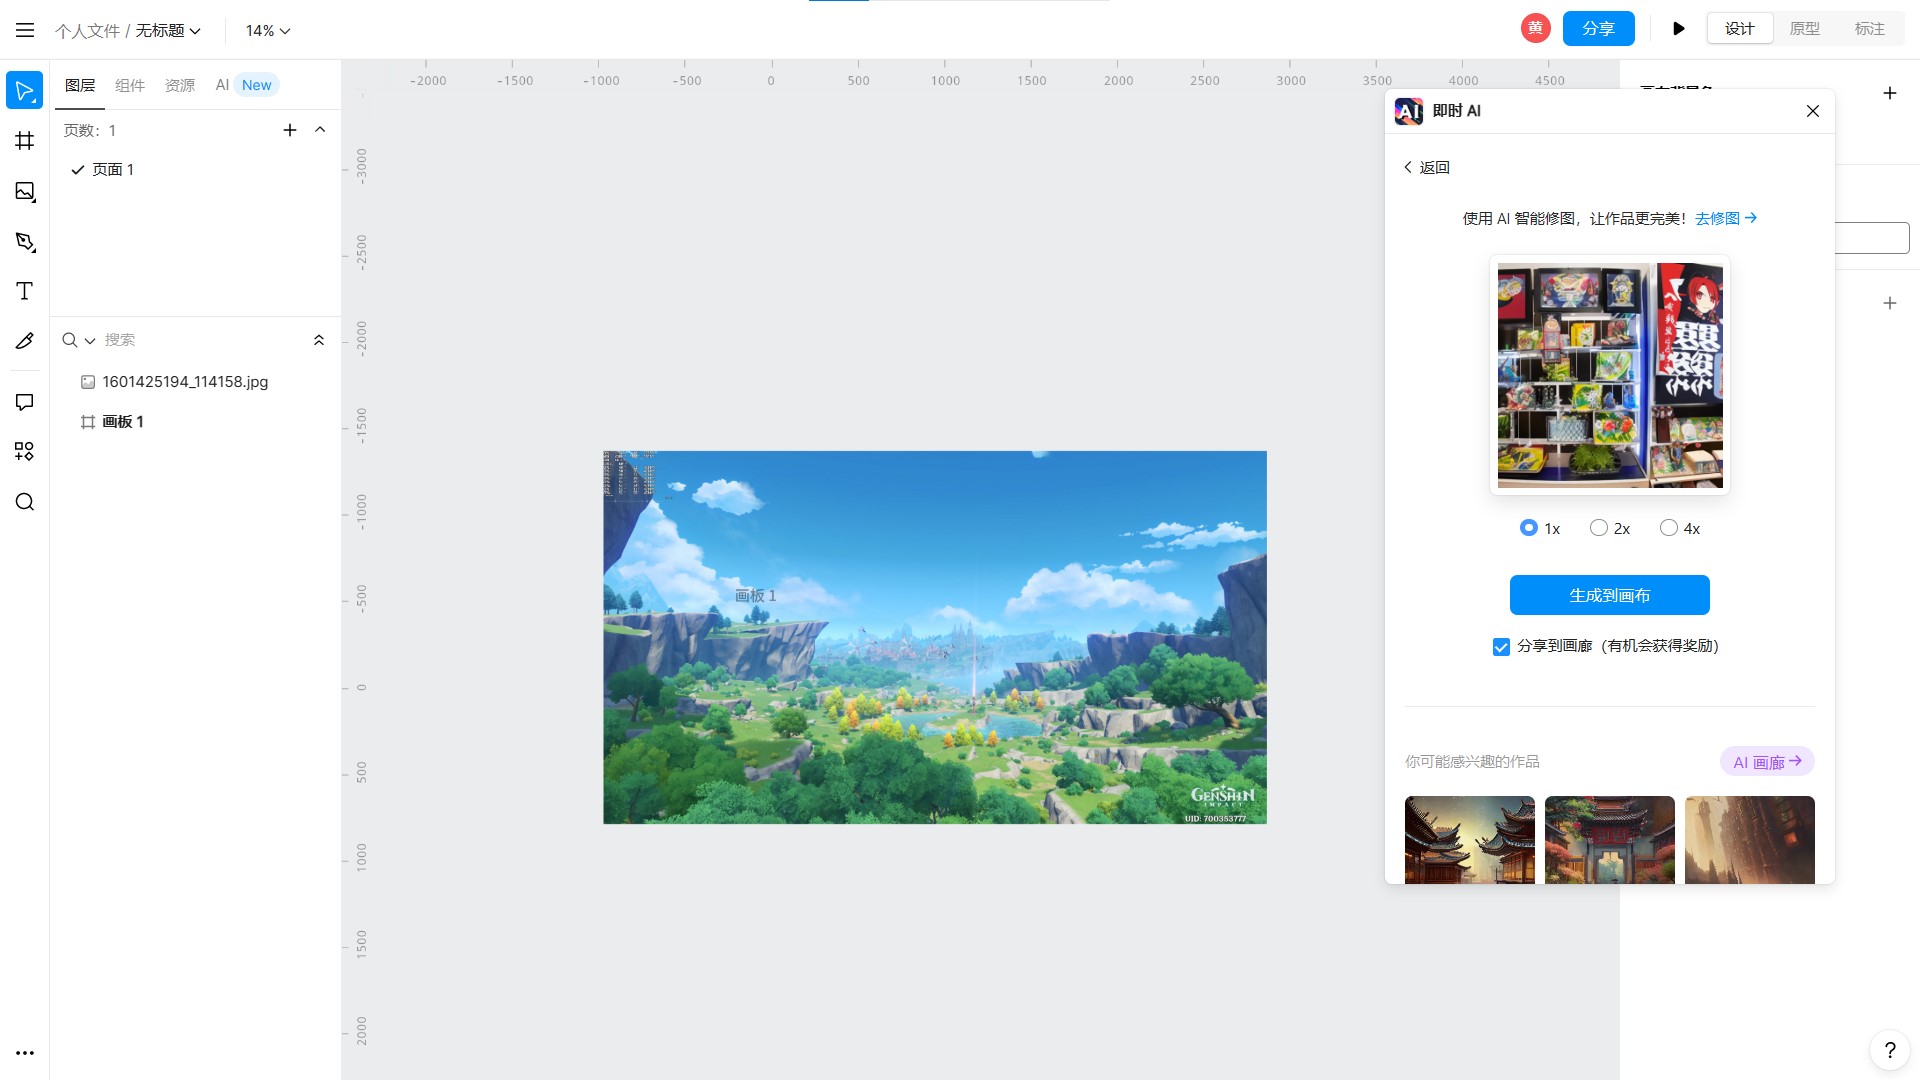Select the 1x upscale radio option
This screenshot has height=1080, width=1920.
1528,528
